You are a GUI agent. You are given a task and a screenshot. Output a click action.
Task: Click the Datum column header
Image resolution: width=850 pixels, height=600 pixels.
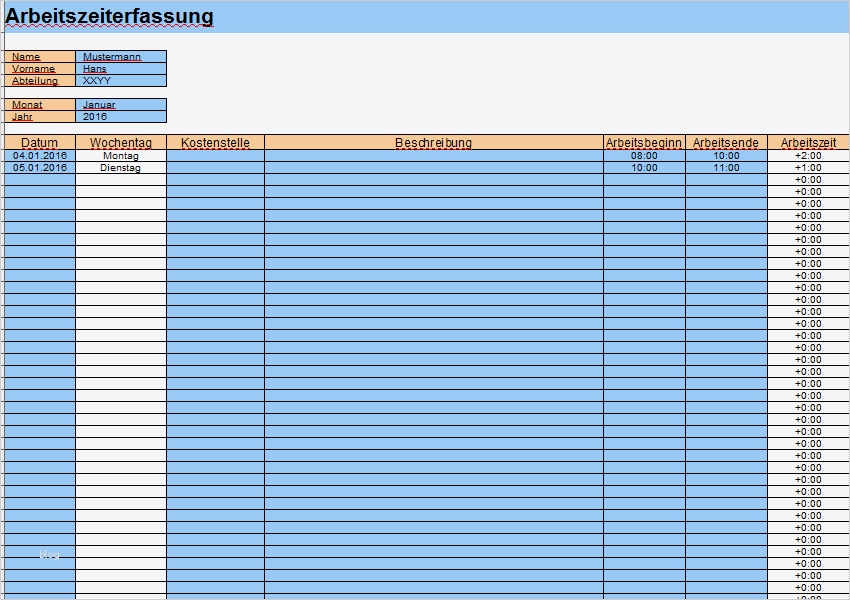pyautogui.click(x=40, y=143)
